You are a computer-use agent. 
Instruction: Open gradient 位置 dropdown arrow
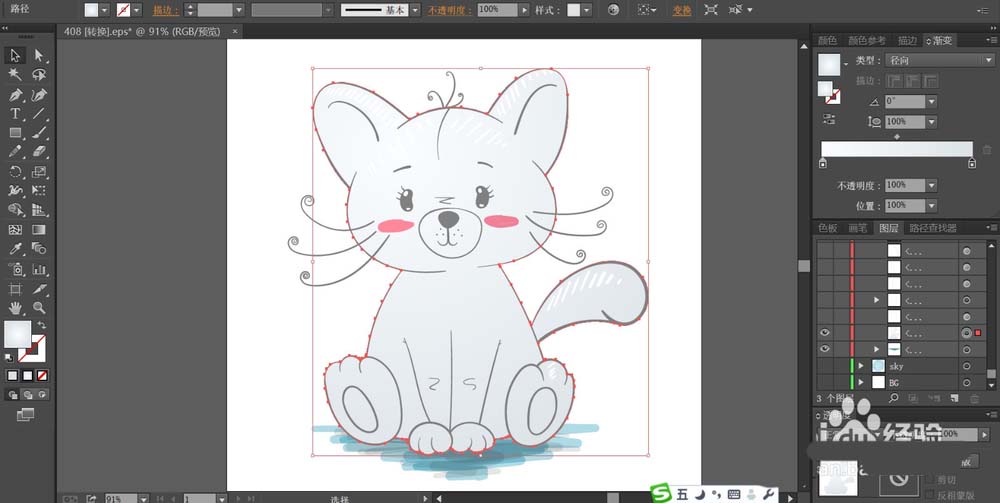point(932,205)
